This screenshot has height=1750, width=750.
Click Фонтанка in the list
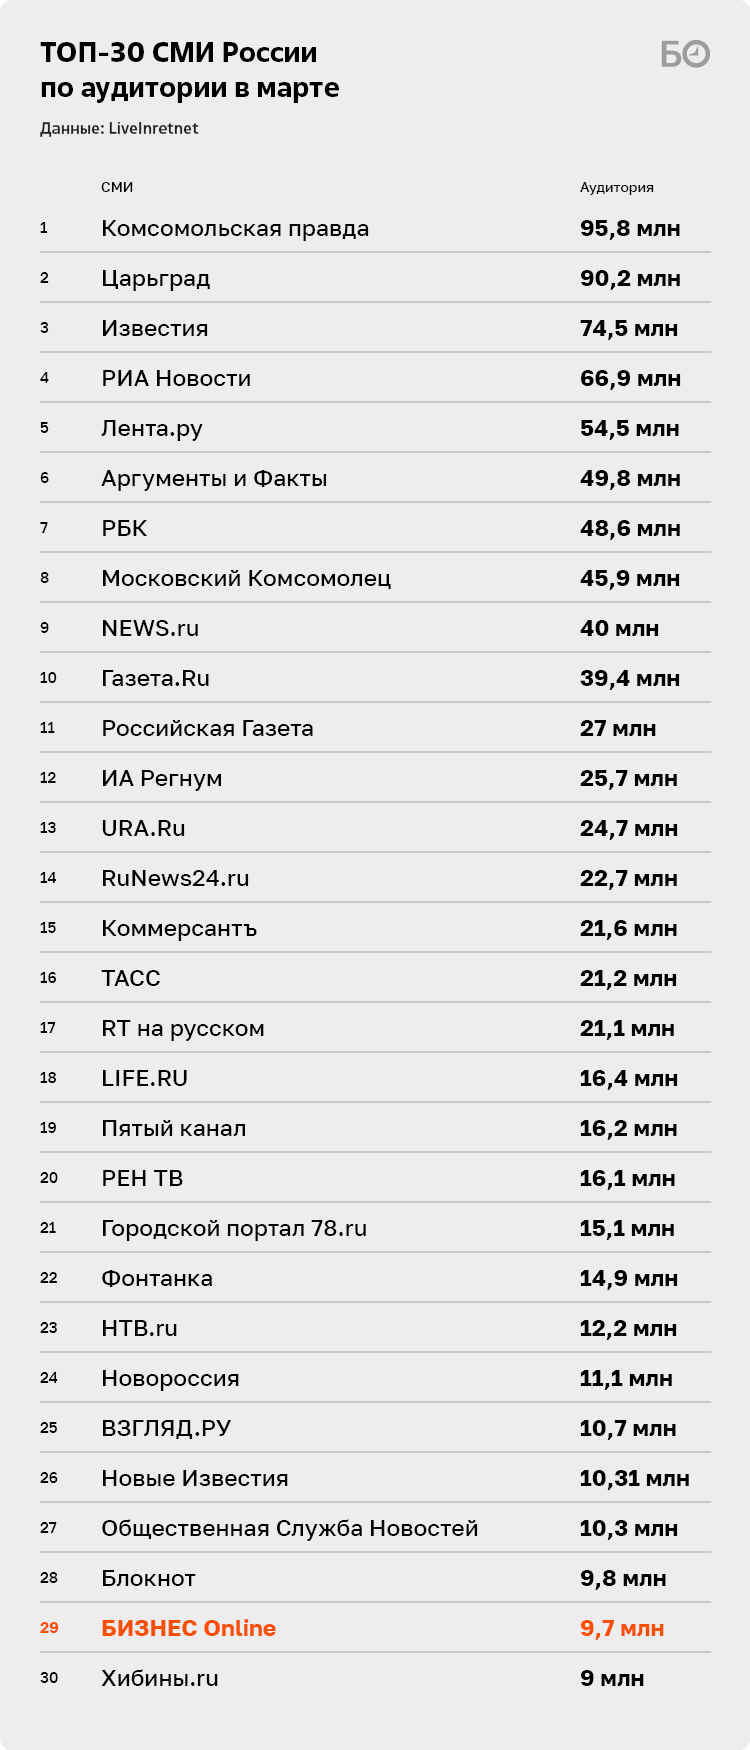157,1278
